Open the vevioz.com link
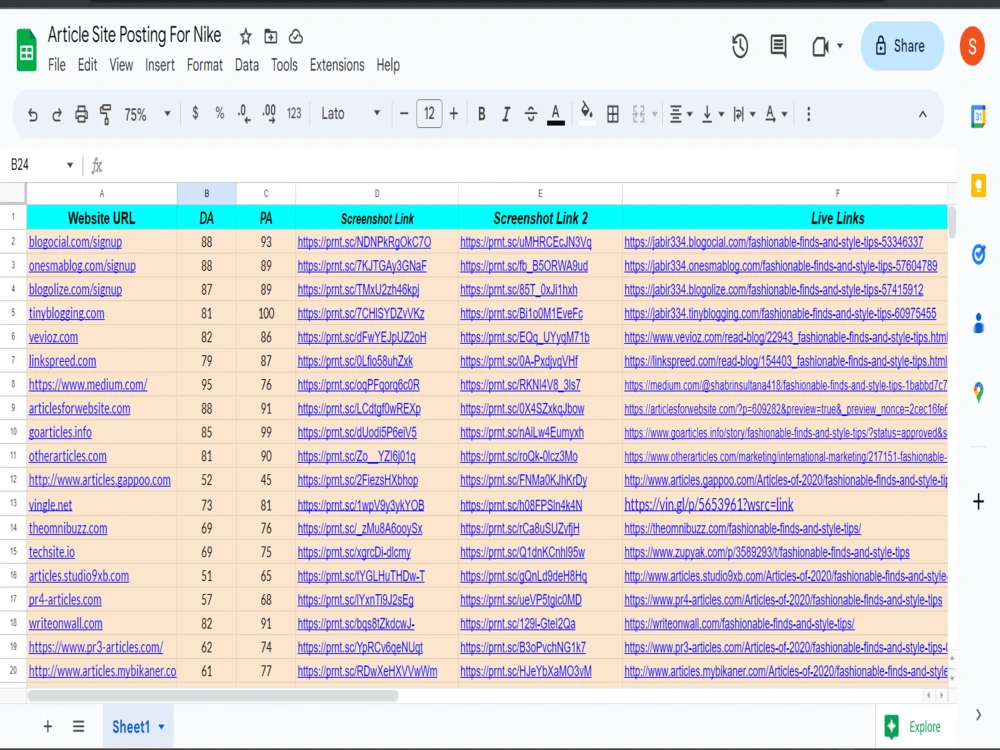Viewport: 1000px width, 750px height. click(53, 337)
